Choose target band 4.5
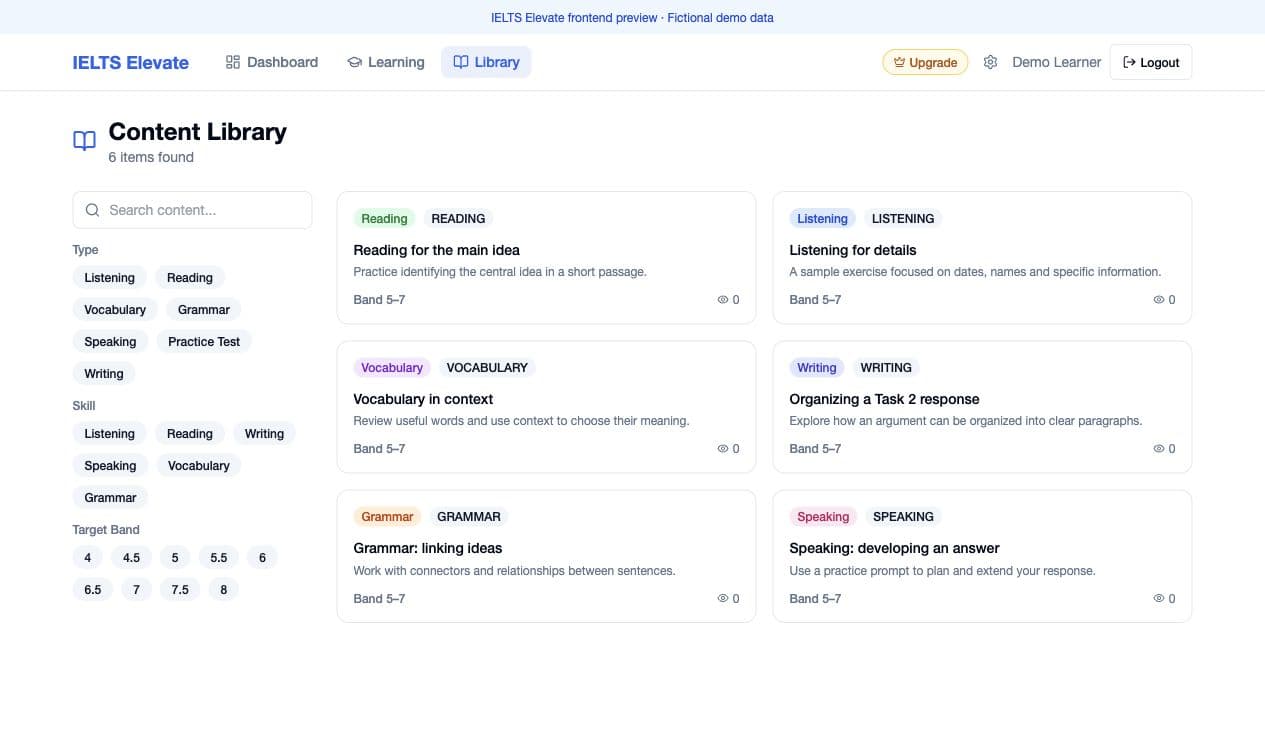This screenshot has width=1265, height=754. 131,558
